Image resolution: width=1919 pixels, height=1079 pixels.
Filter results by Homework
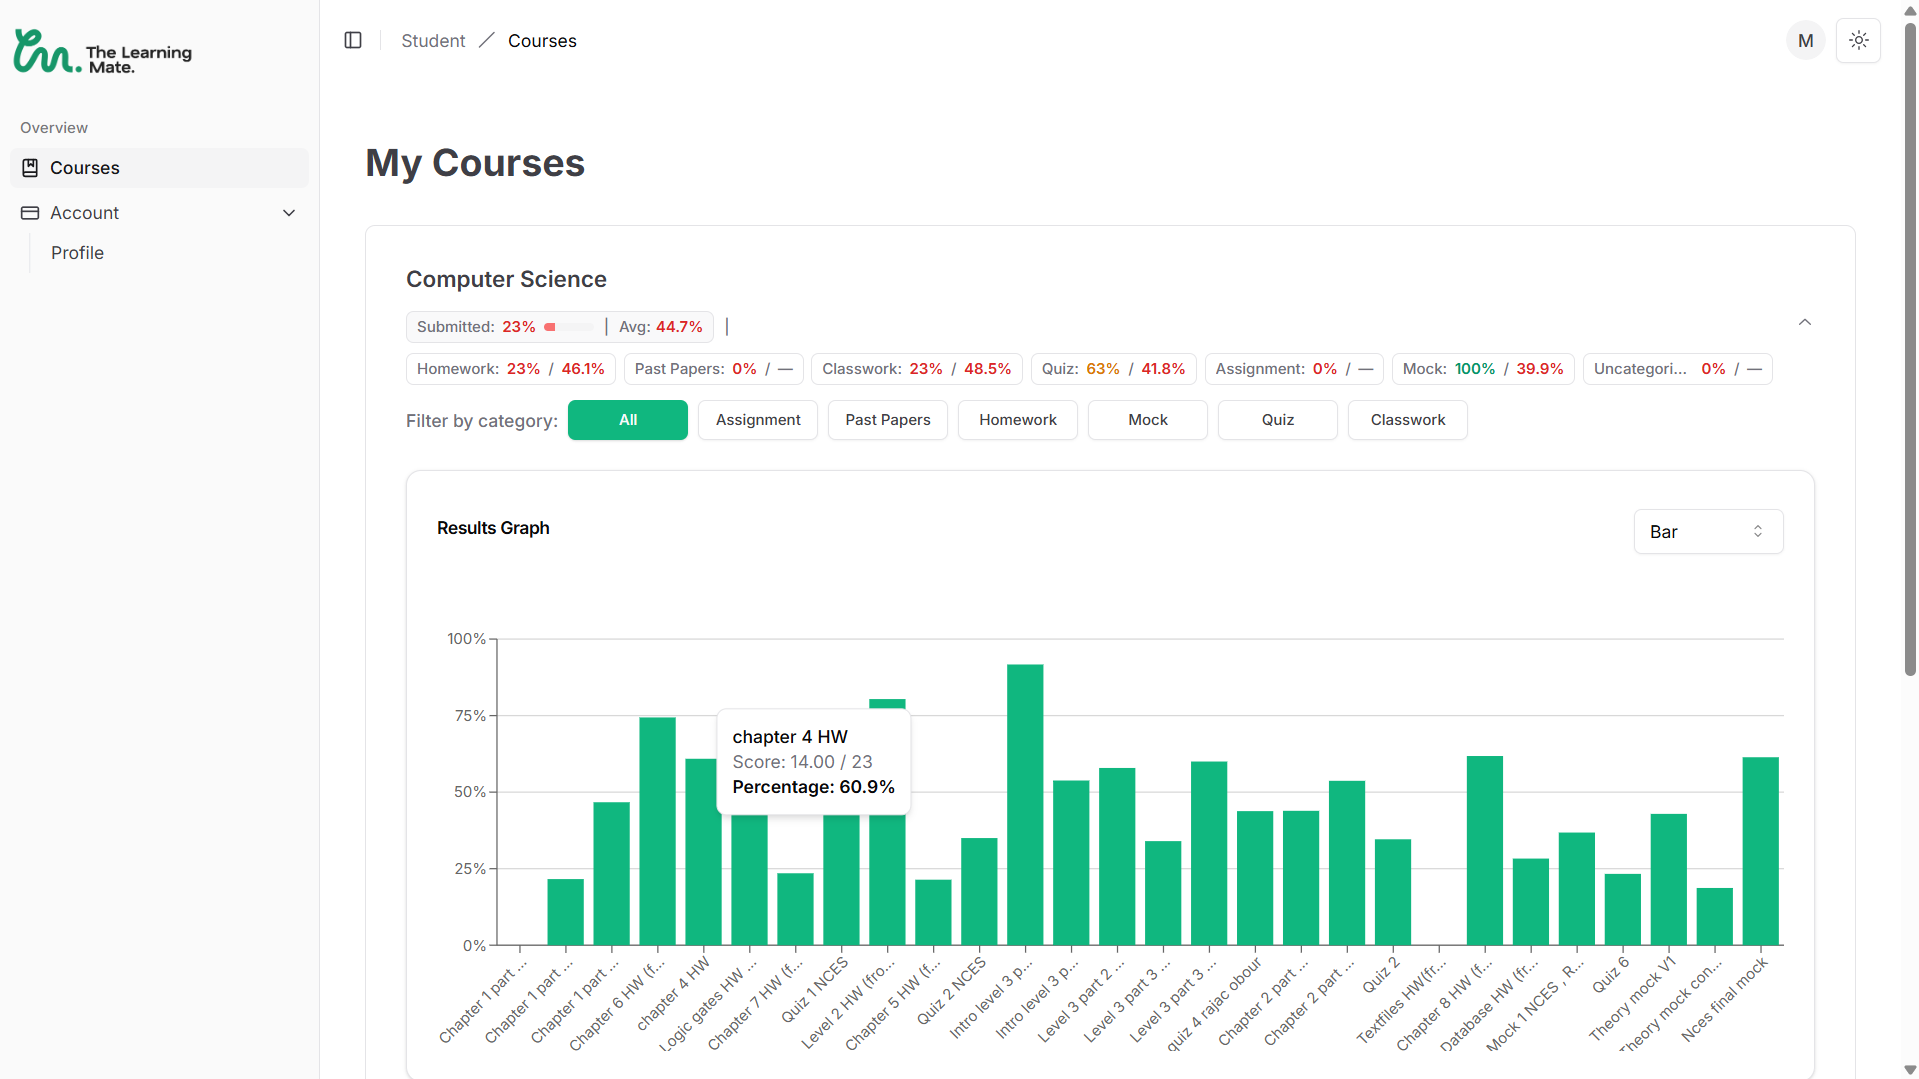click(x=1018, y=420)
